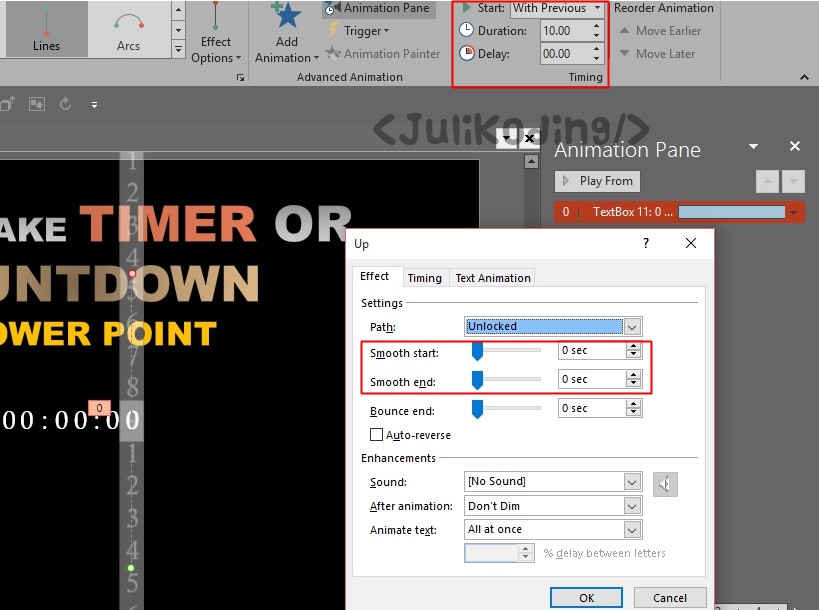Close the Animation Pane
This screenshot has width=819, height=610.
click(795, 146)
